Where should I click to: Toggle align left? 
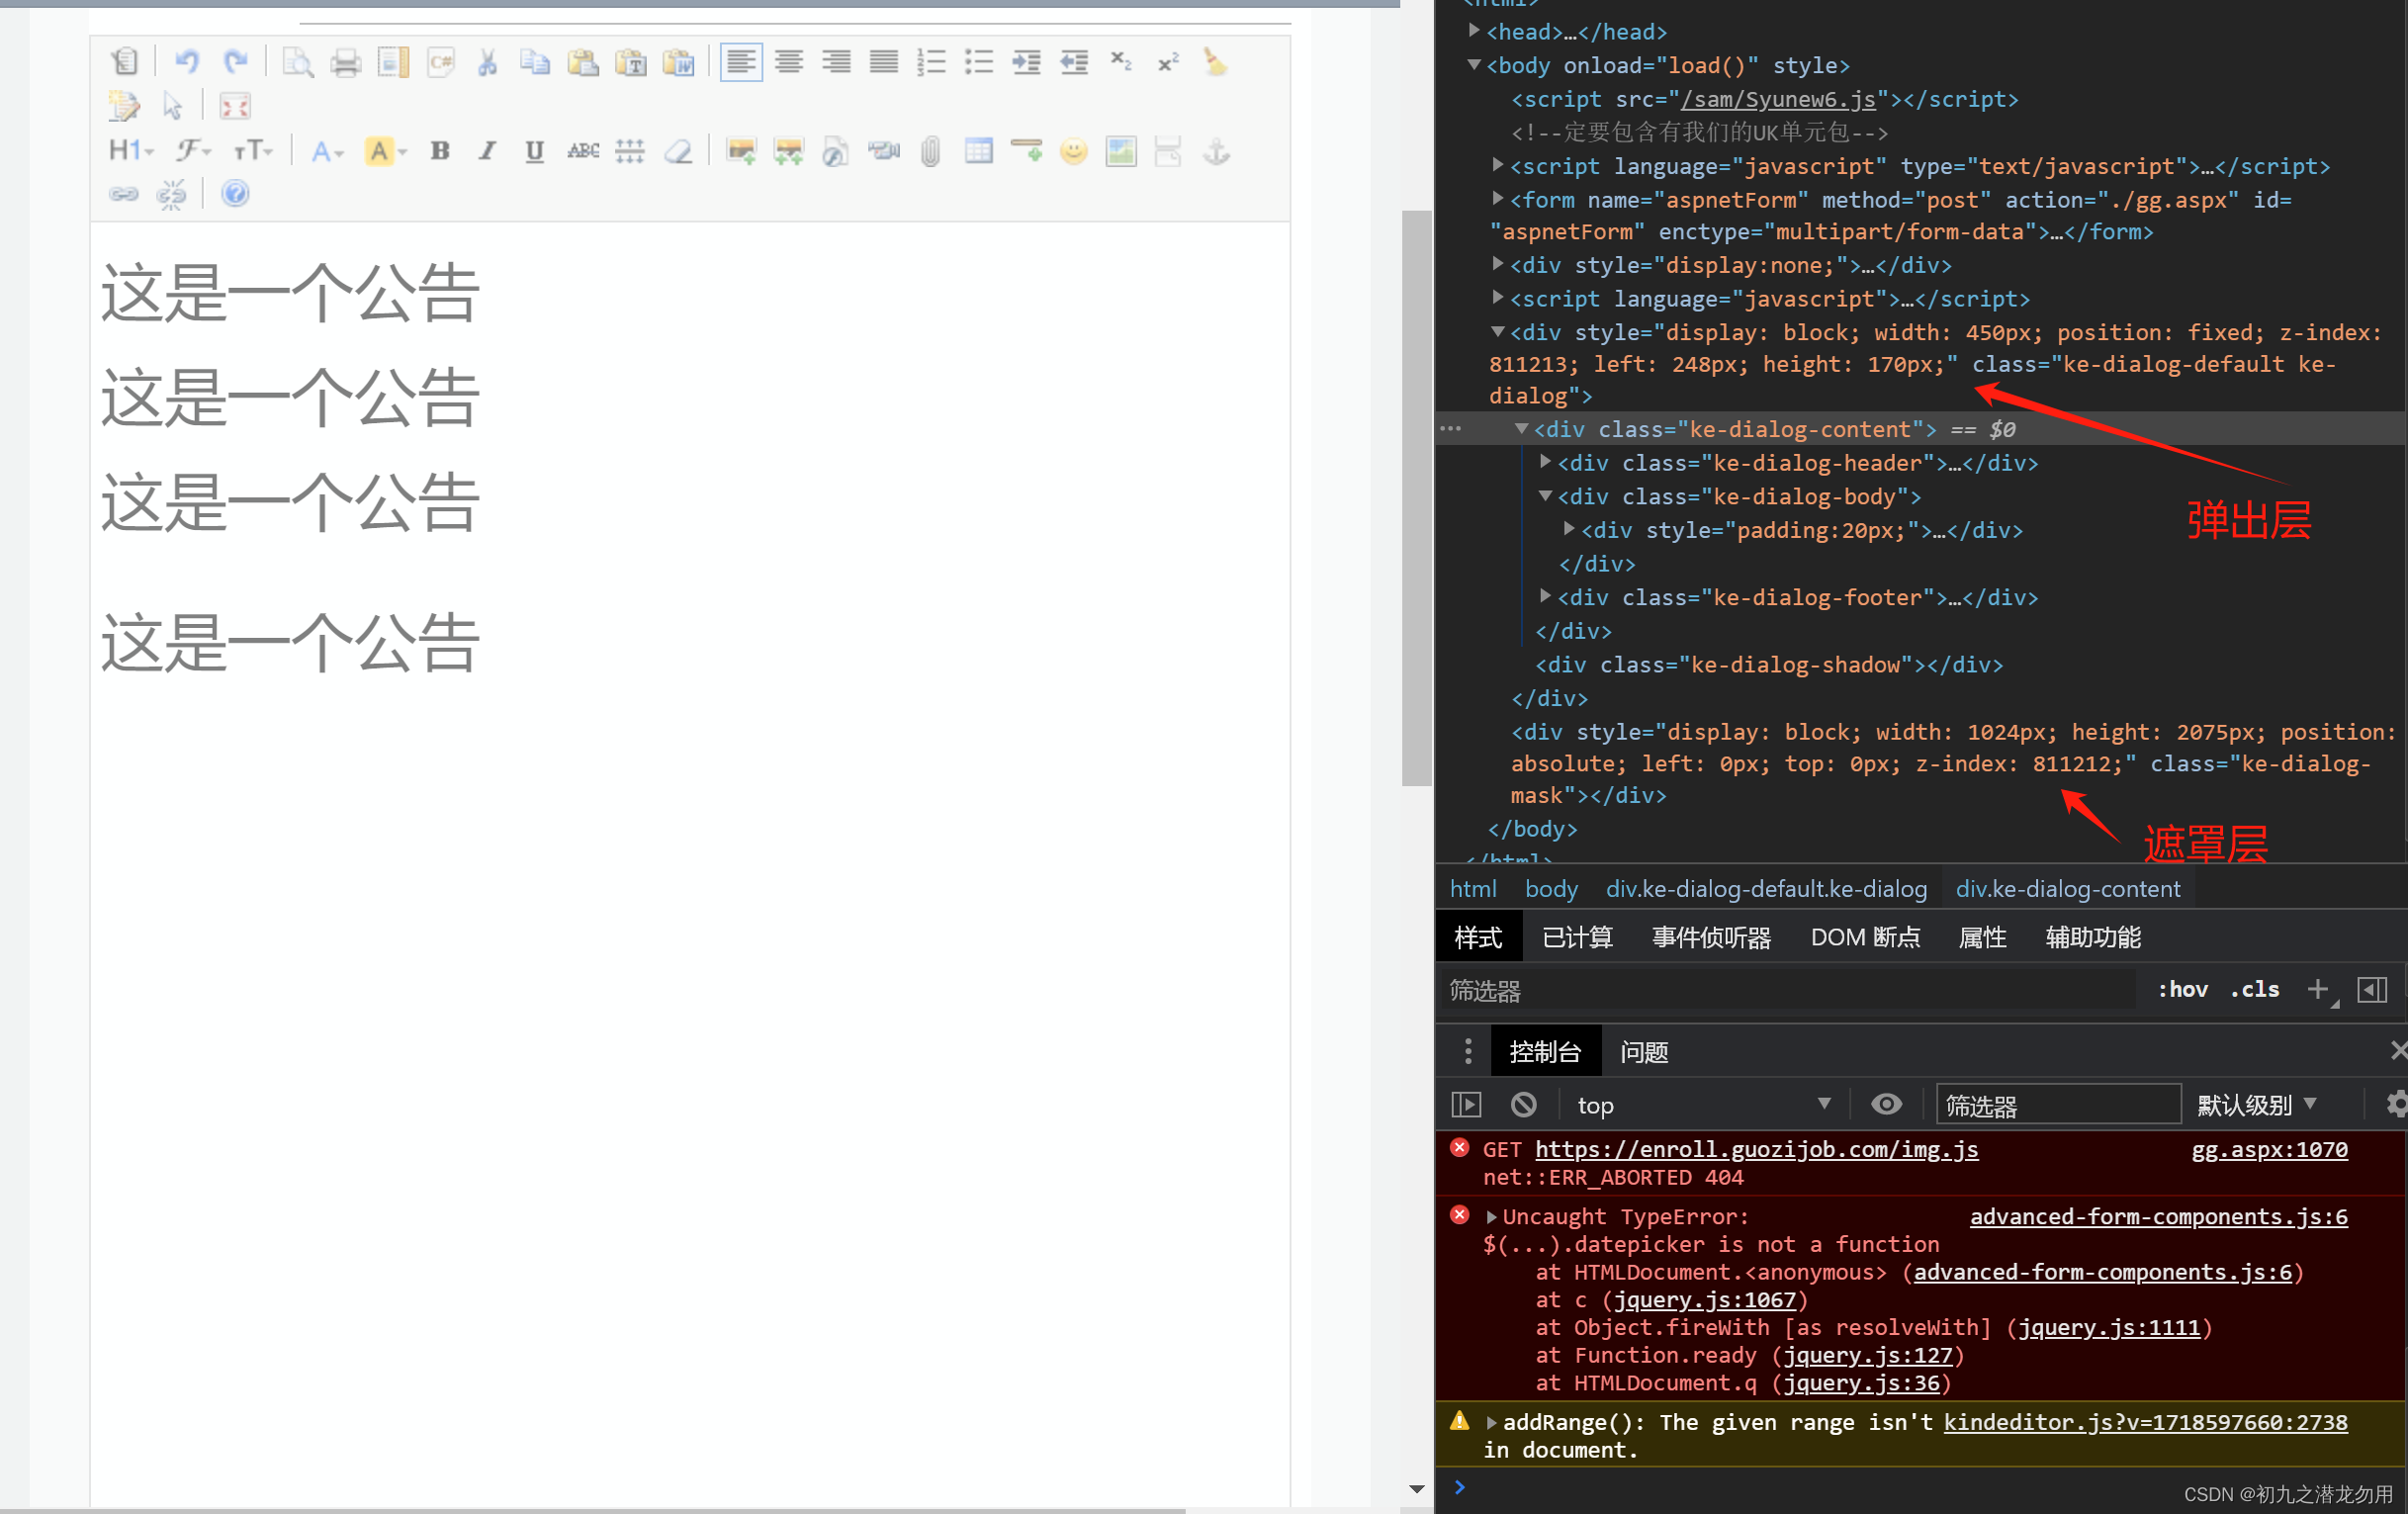tap(741, 62)
